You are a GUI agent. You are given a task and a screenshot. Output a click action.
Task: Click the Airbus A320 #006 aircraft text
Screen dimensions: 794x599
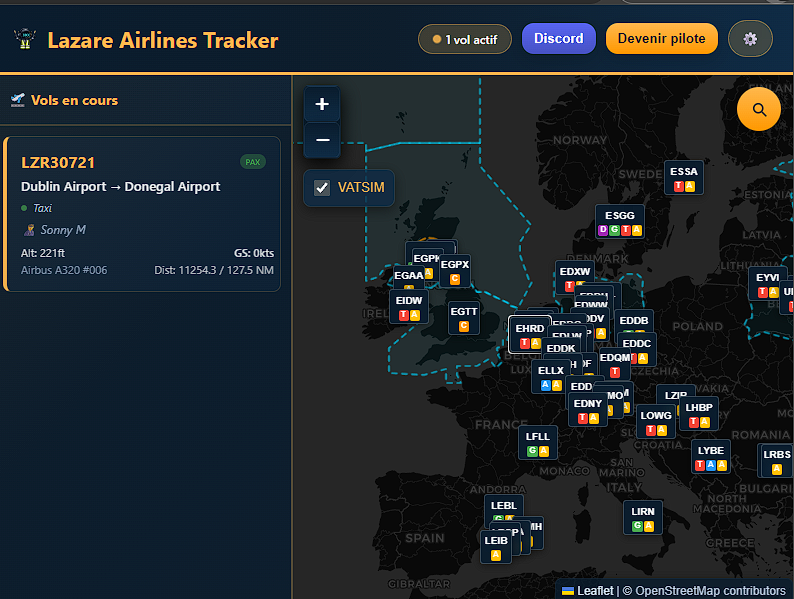pos(64,270)
